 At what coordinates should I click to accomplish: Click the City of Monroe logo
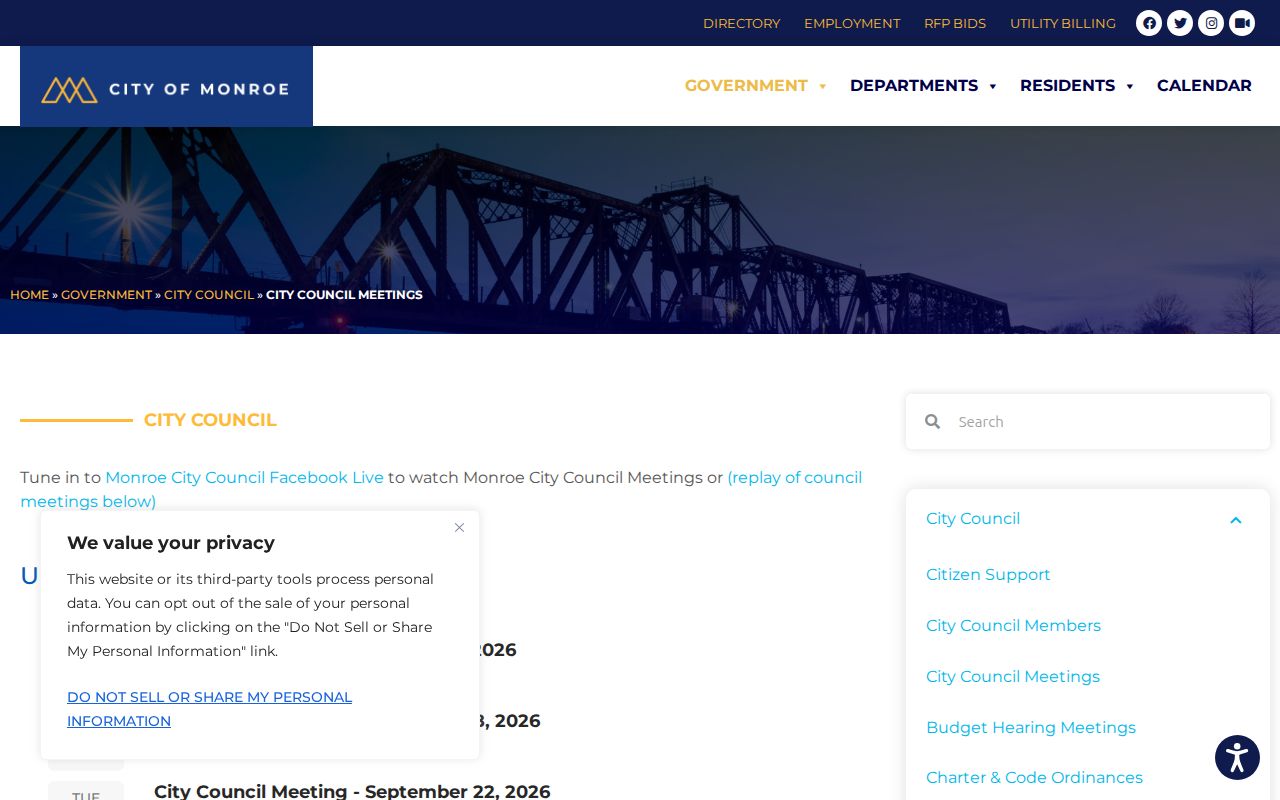(166, 86)
